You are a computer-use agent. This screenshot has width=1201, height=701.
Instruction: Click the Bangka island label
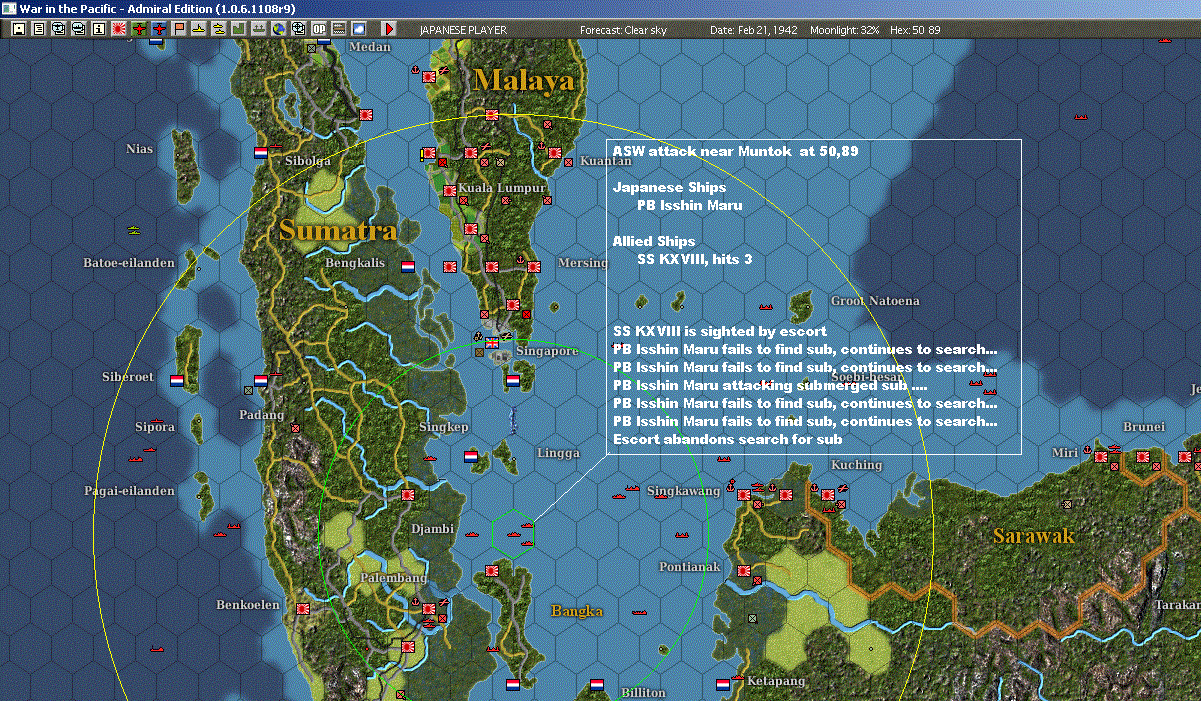577,610
